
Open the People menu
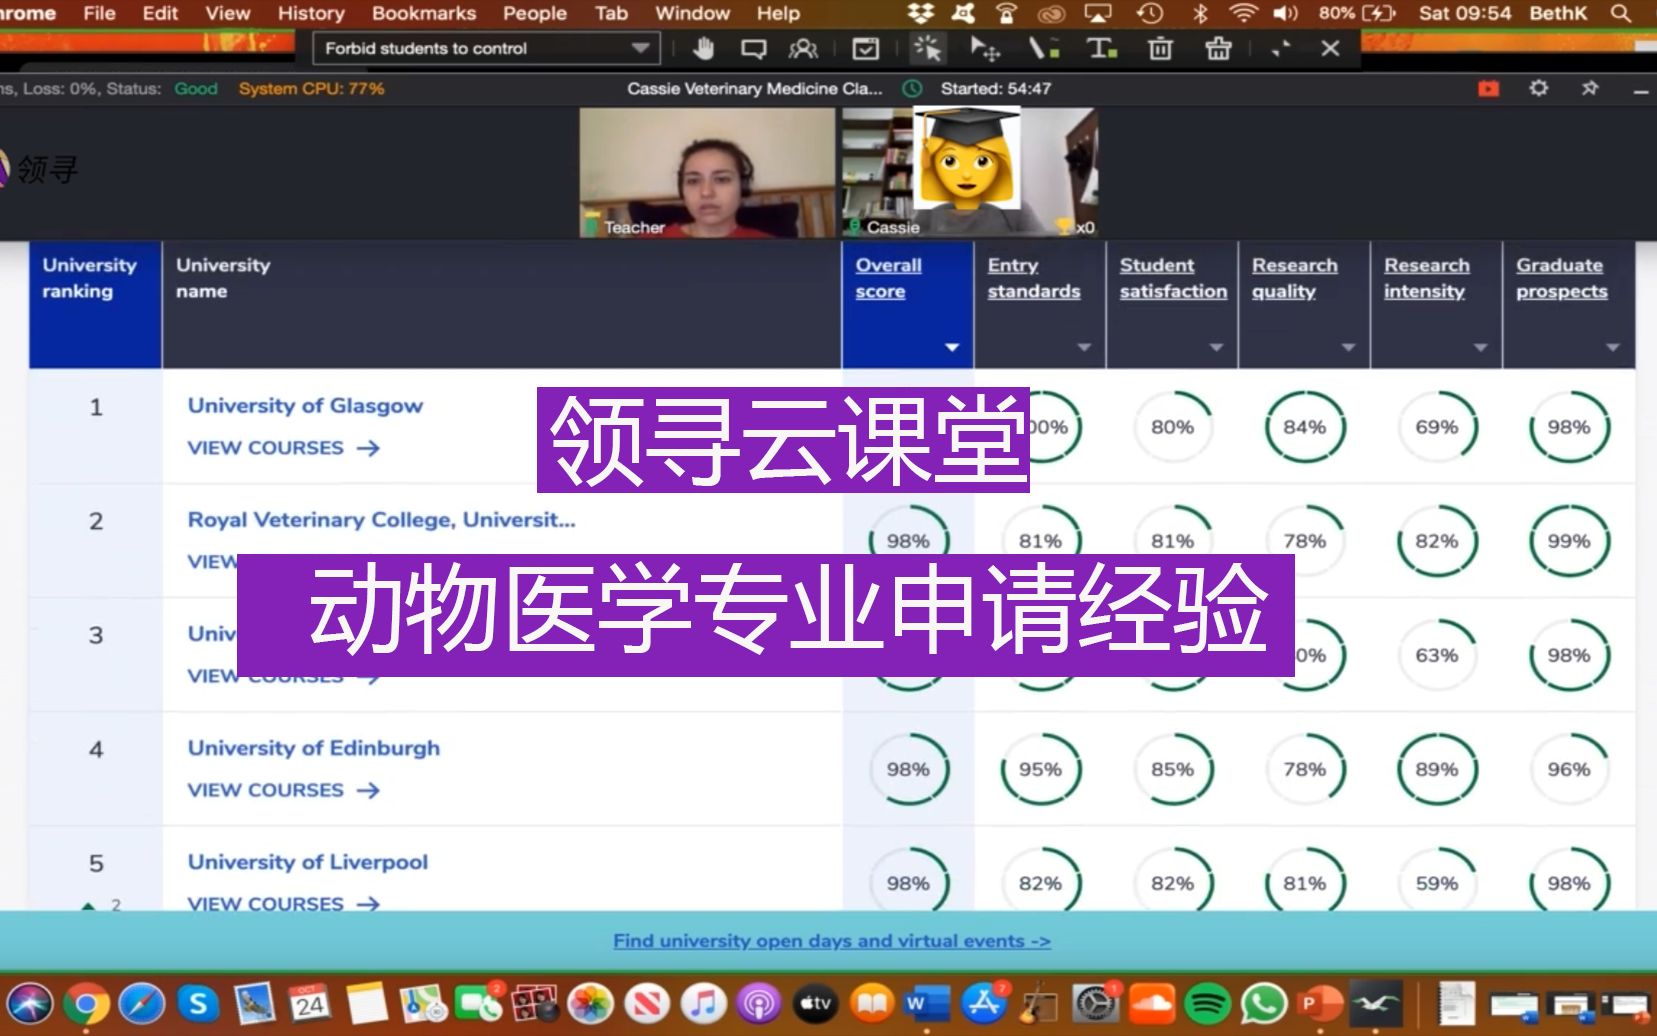535,13
